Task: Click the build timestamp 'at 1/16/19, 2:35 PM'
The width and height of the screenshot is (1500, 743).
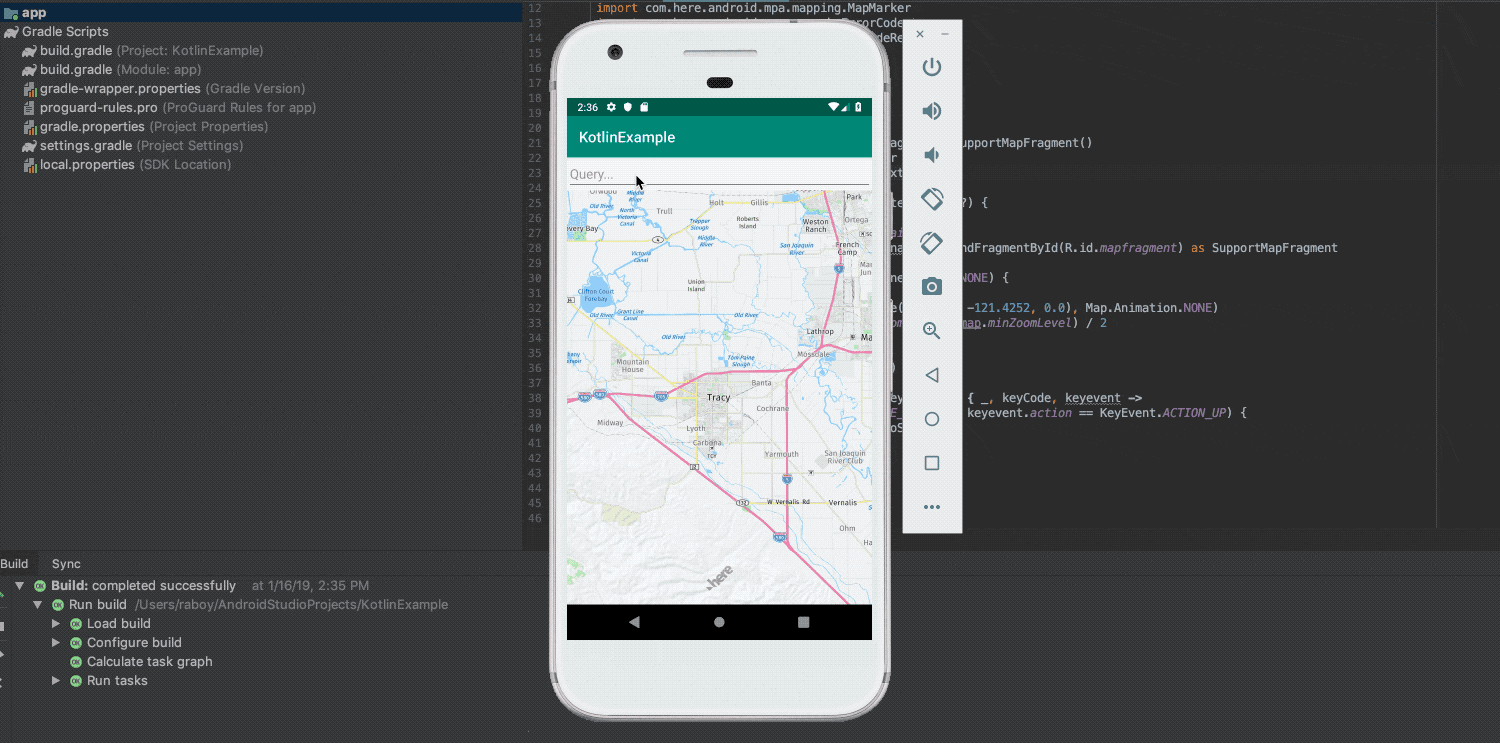Action: (x=310, y=586)
